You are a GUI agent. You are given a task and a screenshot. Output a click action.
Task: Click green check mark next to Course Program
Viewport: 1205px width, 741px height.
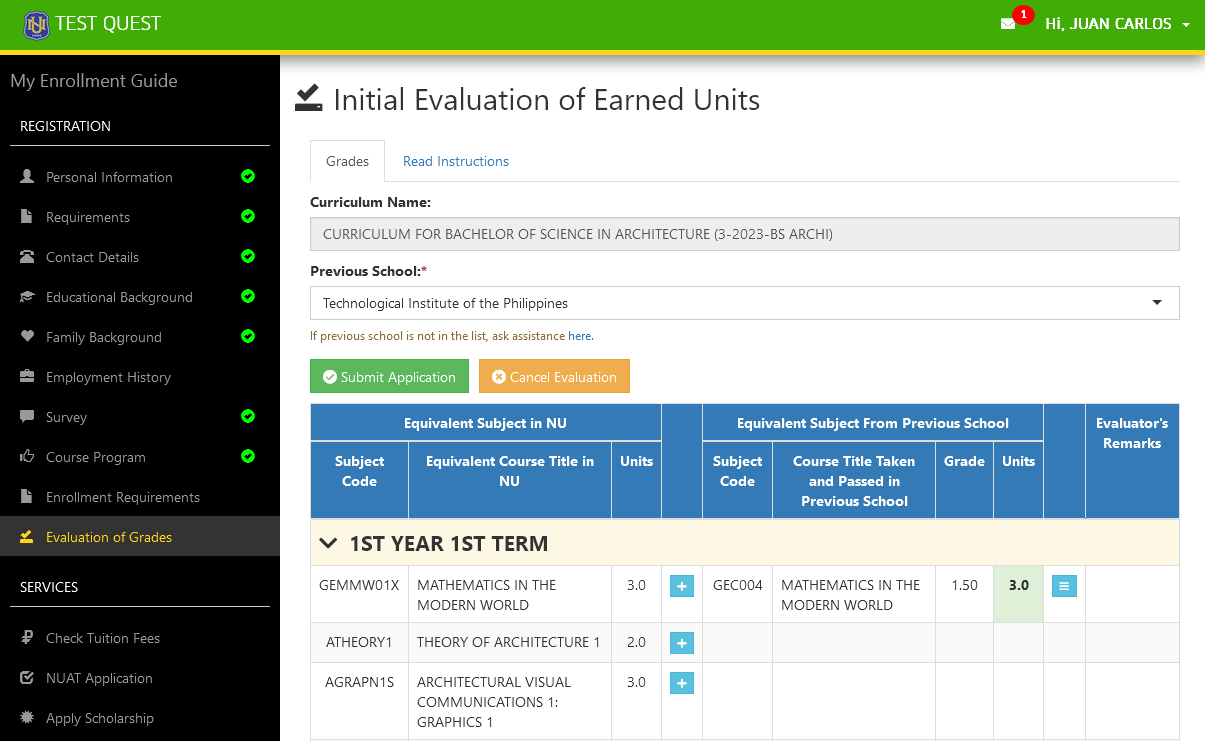click(248, 456)
